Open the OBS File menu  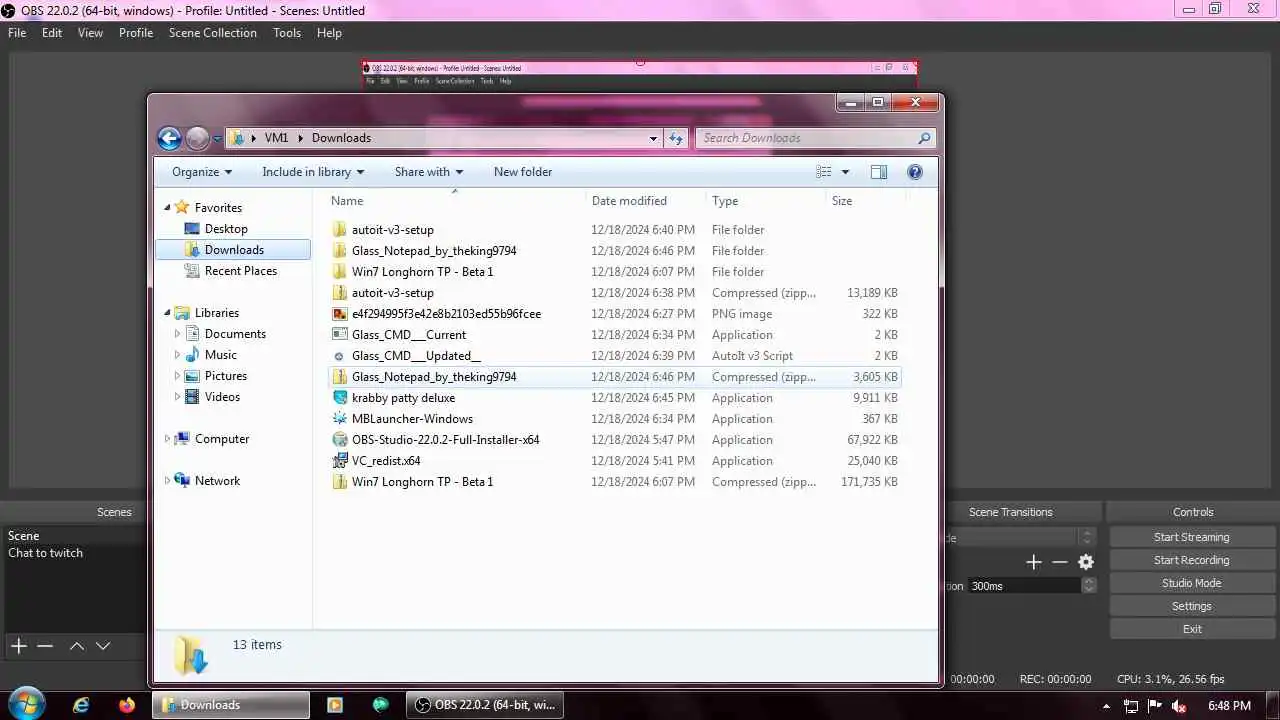17,33
